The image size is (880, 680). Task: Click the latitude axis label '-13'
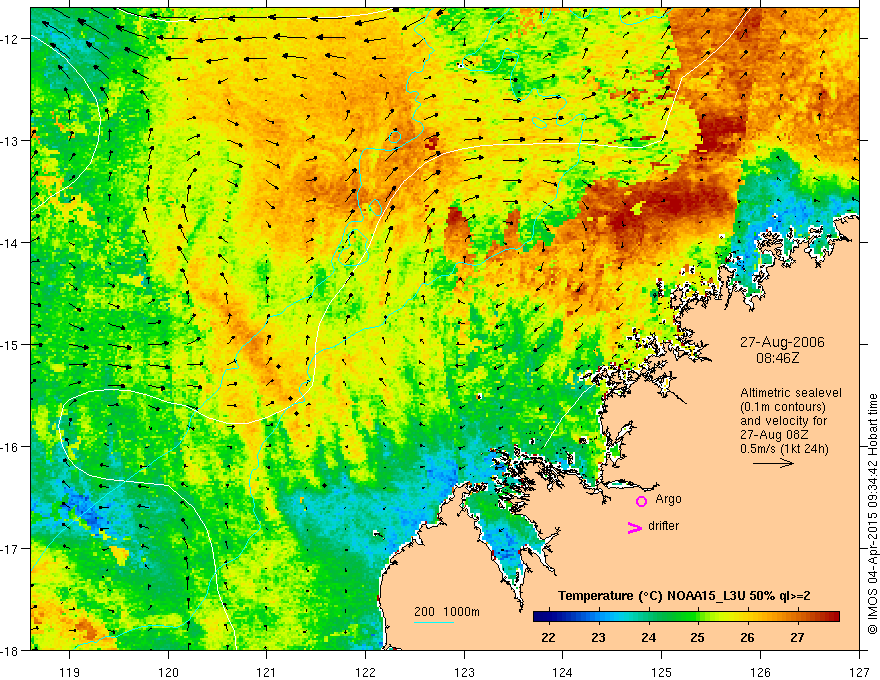tap(10, 141)
